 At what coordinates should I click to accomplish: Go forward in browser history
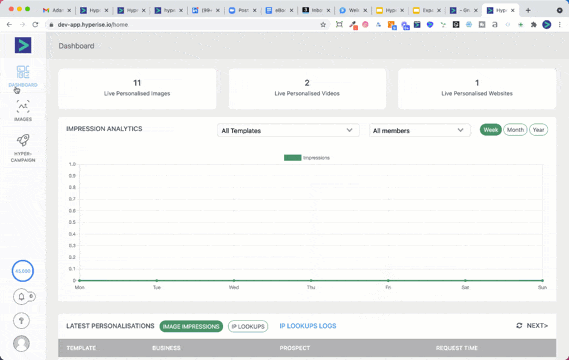tap(22, 24)
